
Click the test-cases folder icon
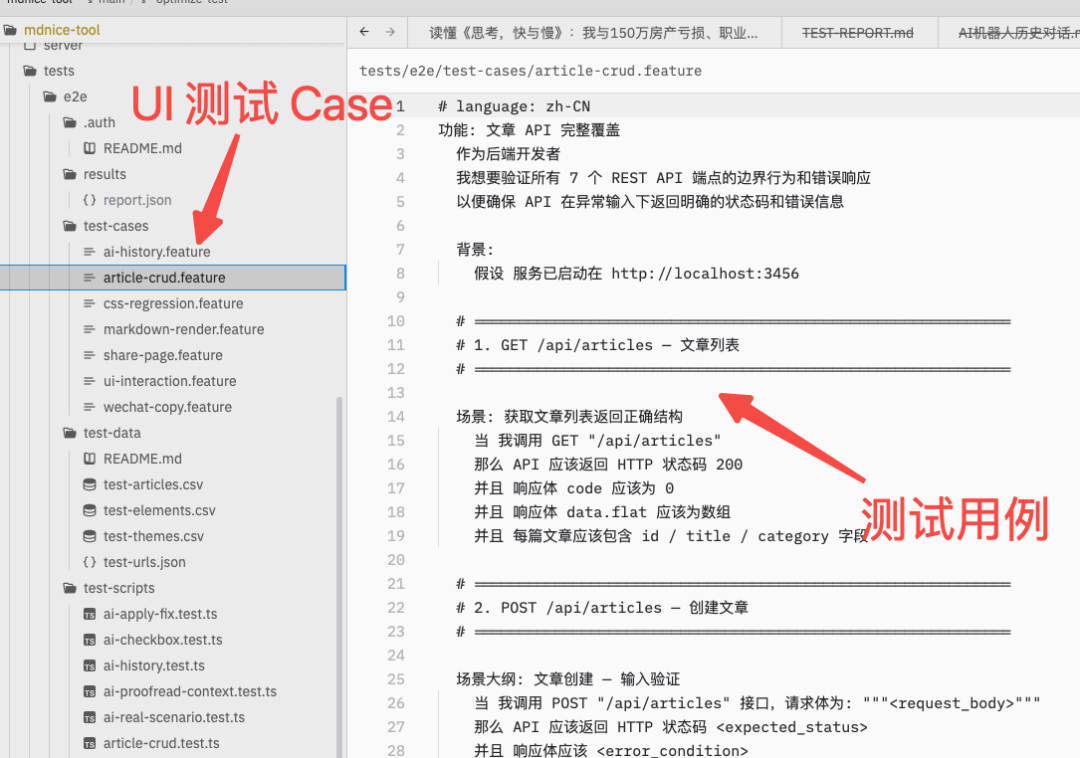click(70, 226)
